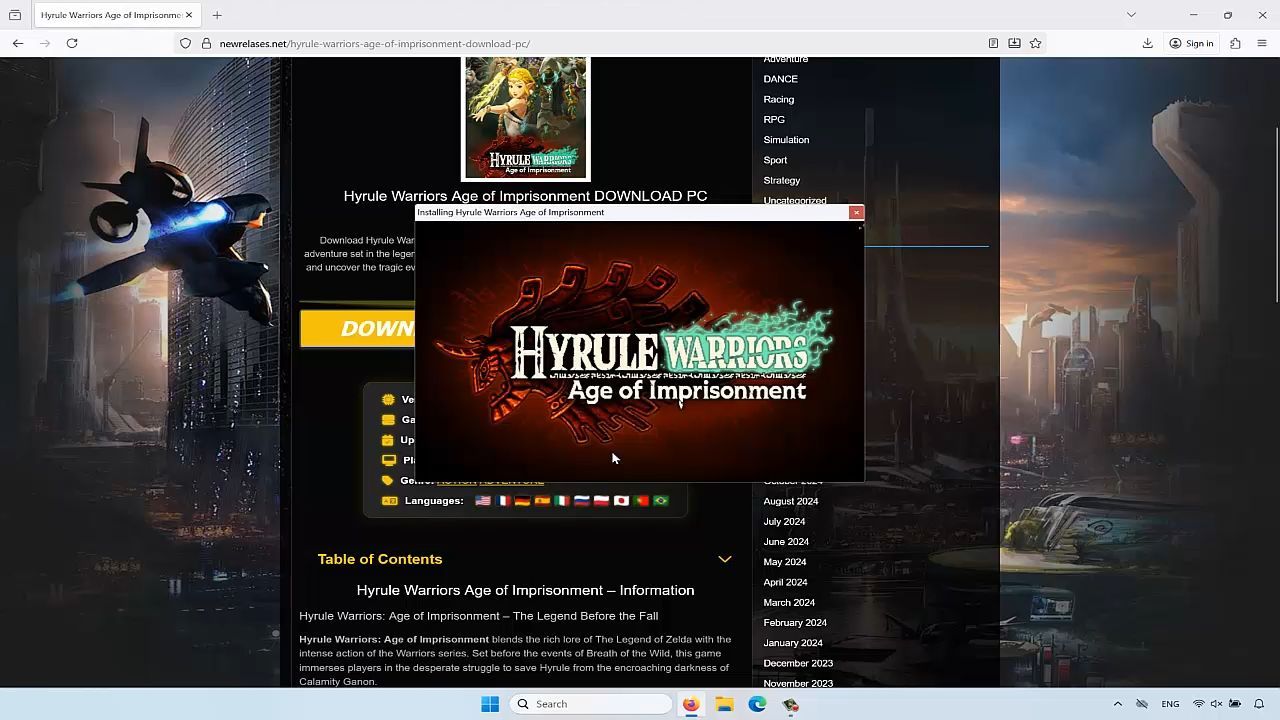Click the URL address bar field
Screen dimensions: 1280x720
600,43
